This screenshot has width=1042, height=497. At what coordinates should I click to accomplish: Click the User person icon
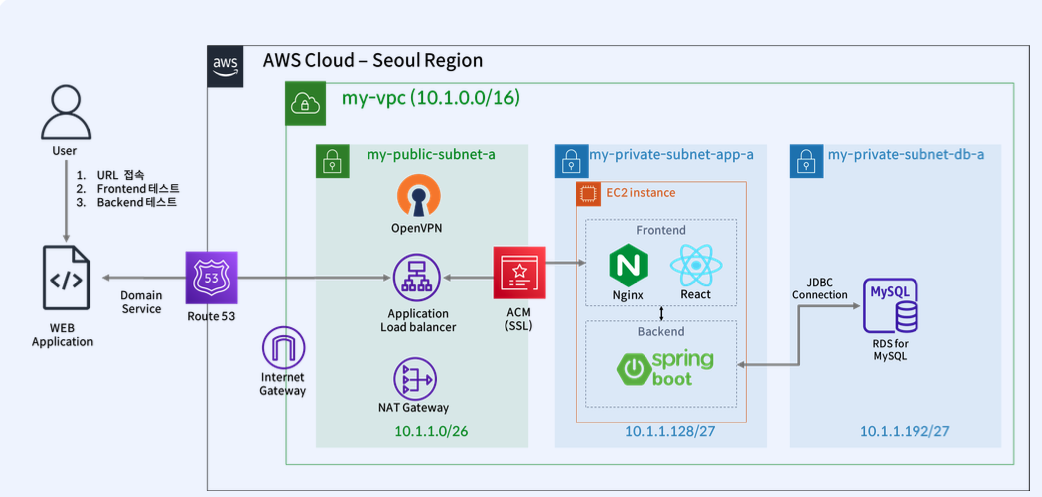[66, 112]
